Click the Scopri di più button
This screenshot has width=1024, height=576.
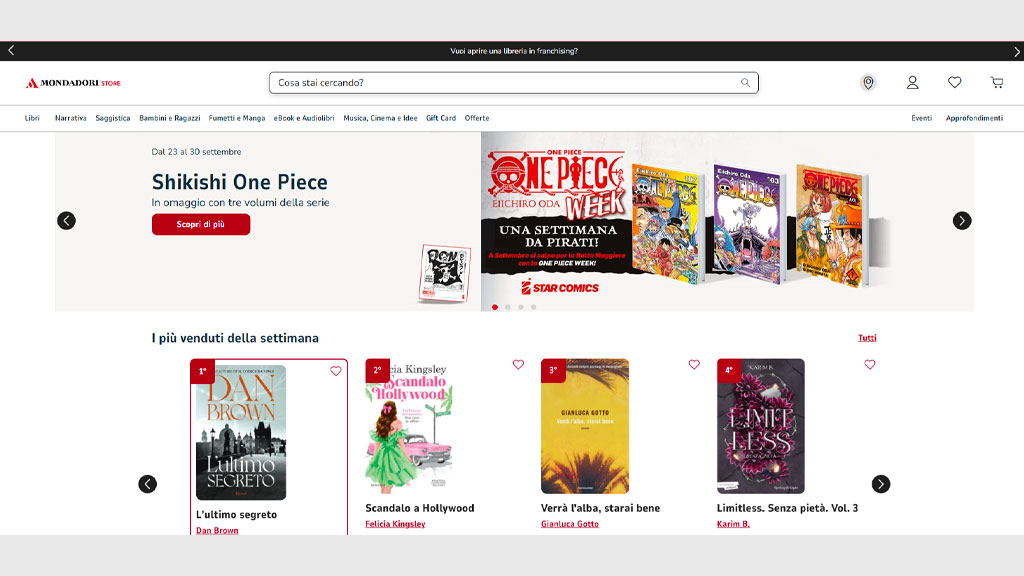[x=201, y=225]
